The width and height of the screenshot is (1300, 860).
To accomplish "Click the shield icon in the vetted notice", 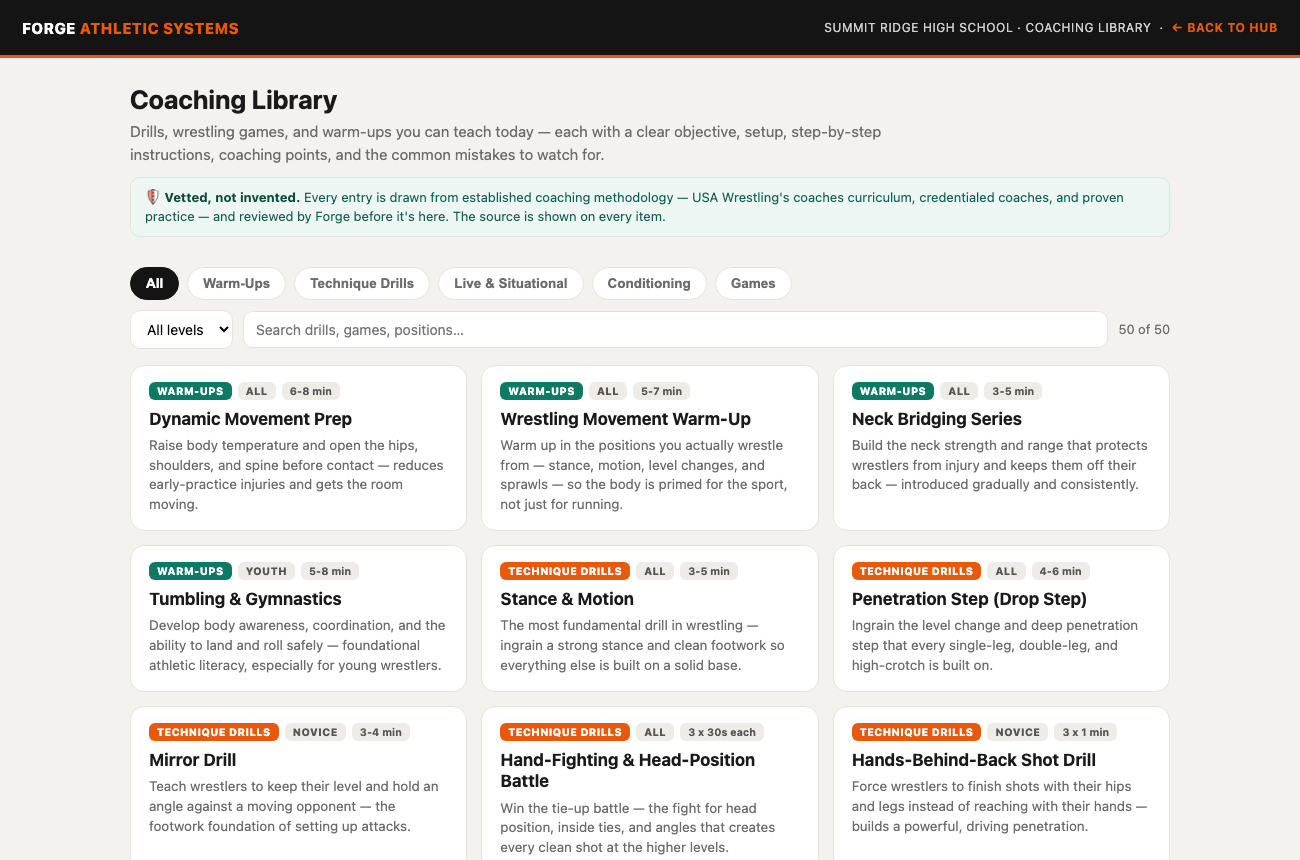I will tap(152, 197).
